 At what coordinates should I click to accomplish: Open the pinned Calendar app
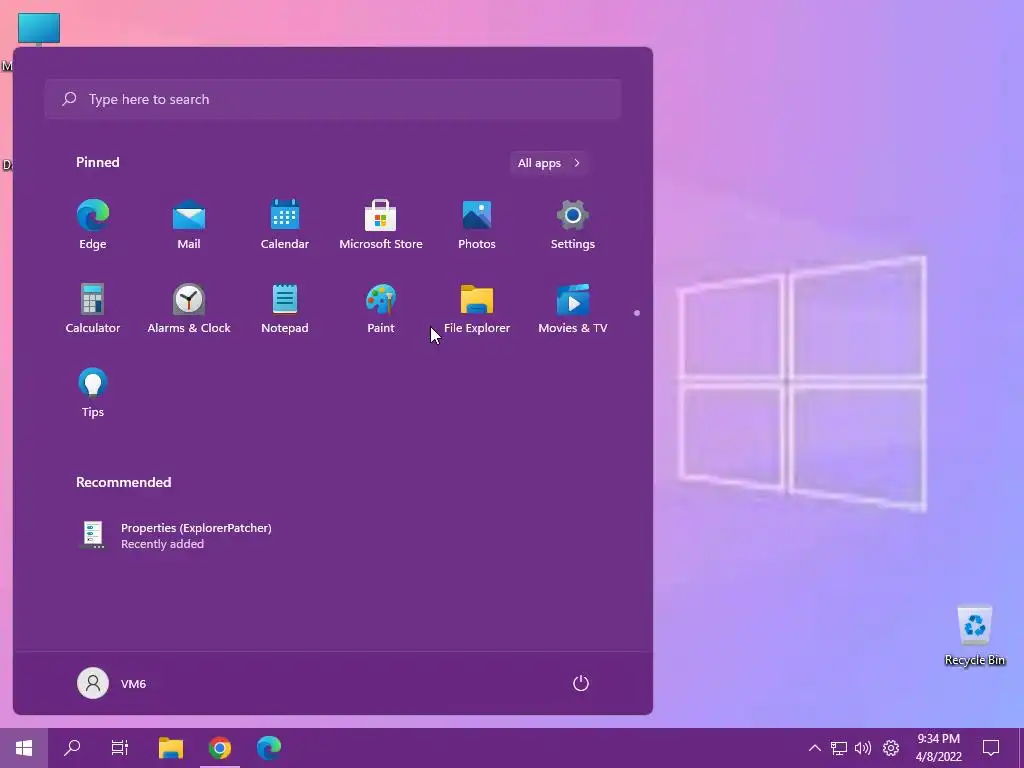pyautogui.click(x=285, y=225)
